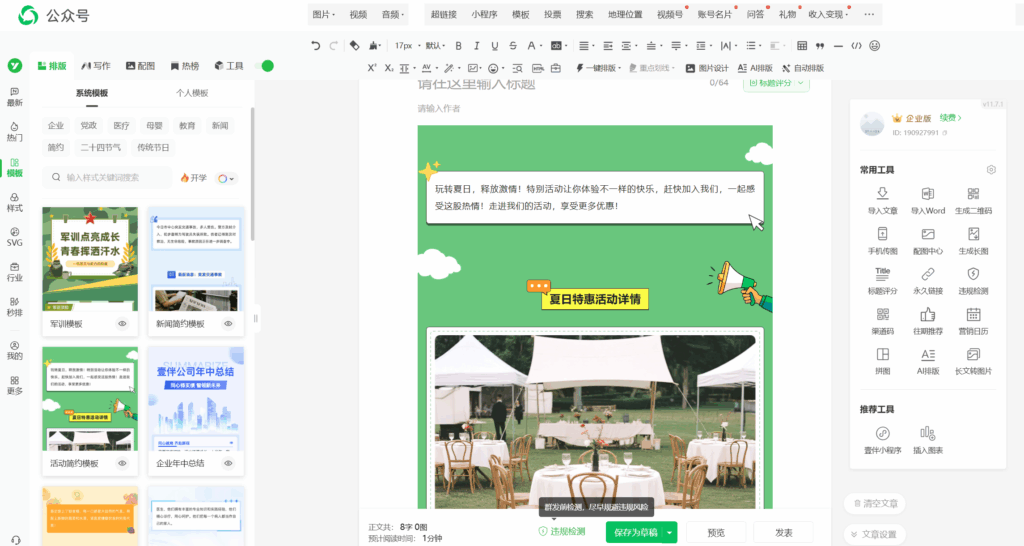Viewport: 1024px width, 546px height.
Task: Clear formatting with eraser icon
Action: (354, 46)
